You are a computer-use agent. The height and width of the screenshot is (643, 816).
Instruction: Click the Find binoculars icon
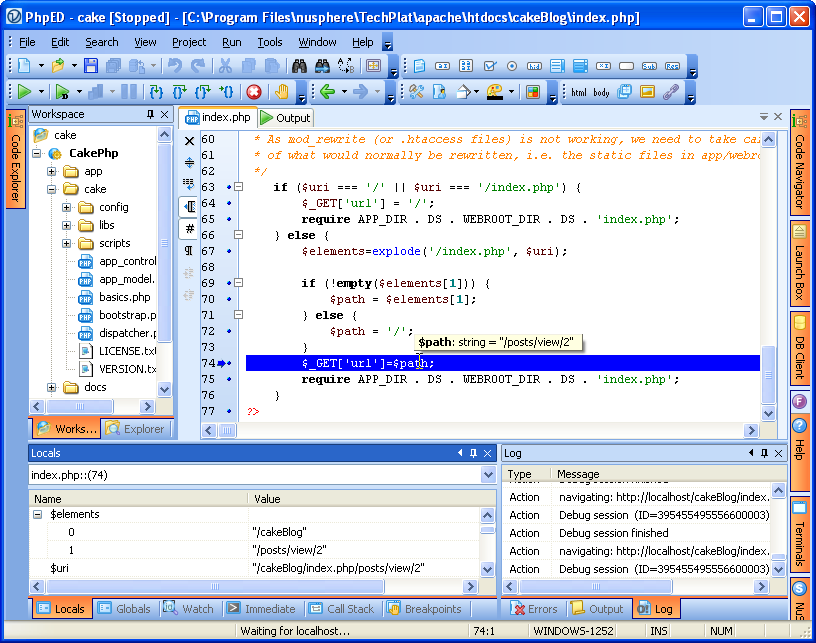[298, 66]
